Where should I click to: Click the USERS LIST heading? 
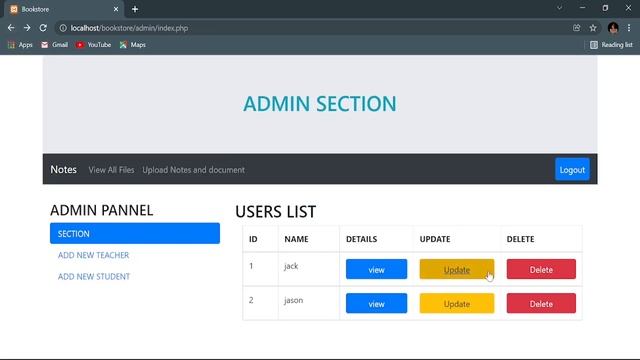(276, 211)
